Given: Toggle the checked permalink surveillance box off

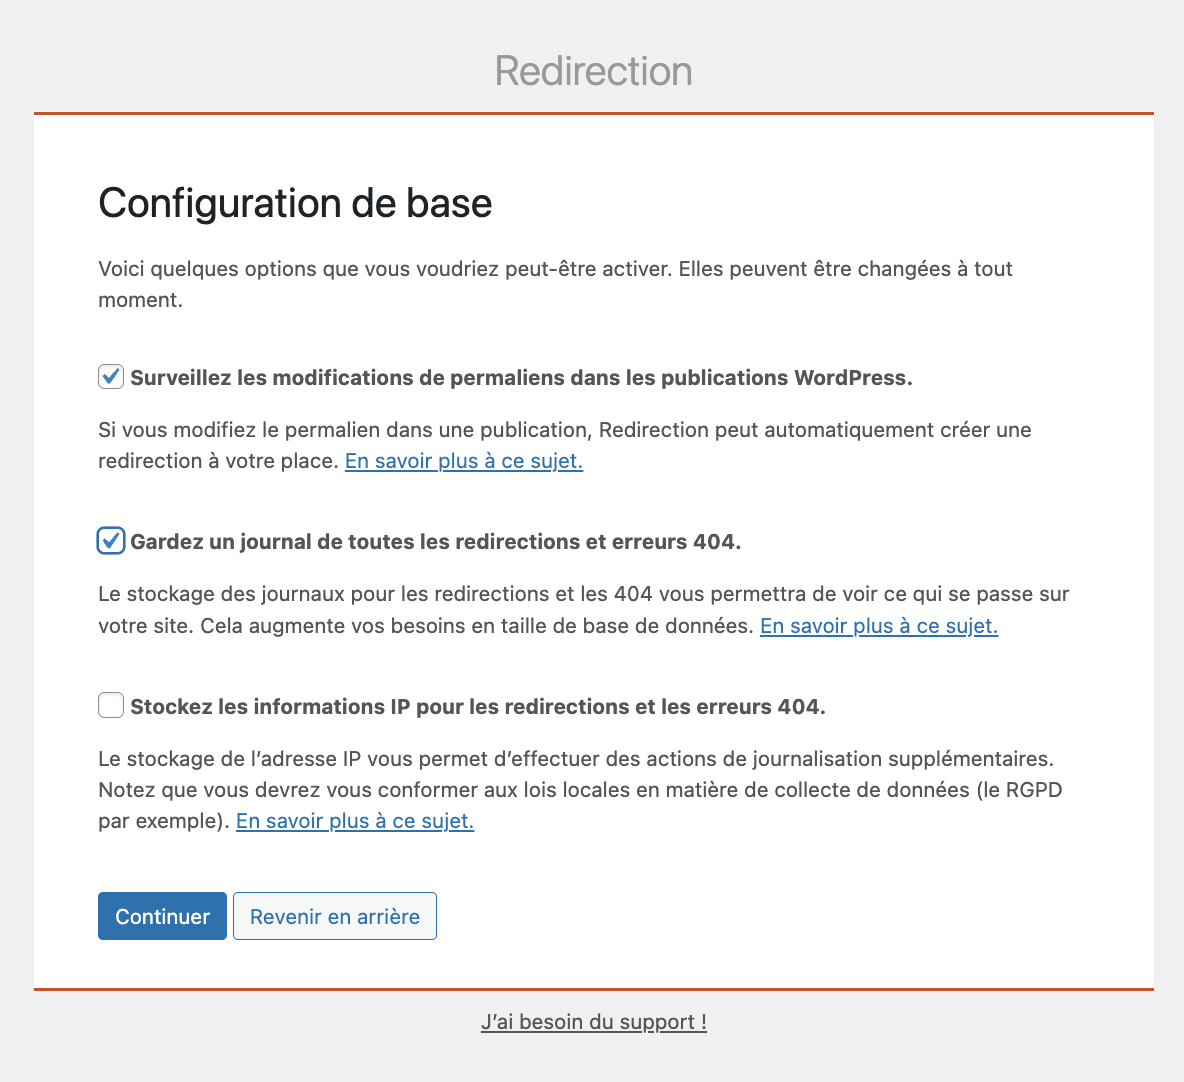Looking at the screenshot, I should 110,376.
